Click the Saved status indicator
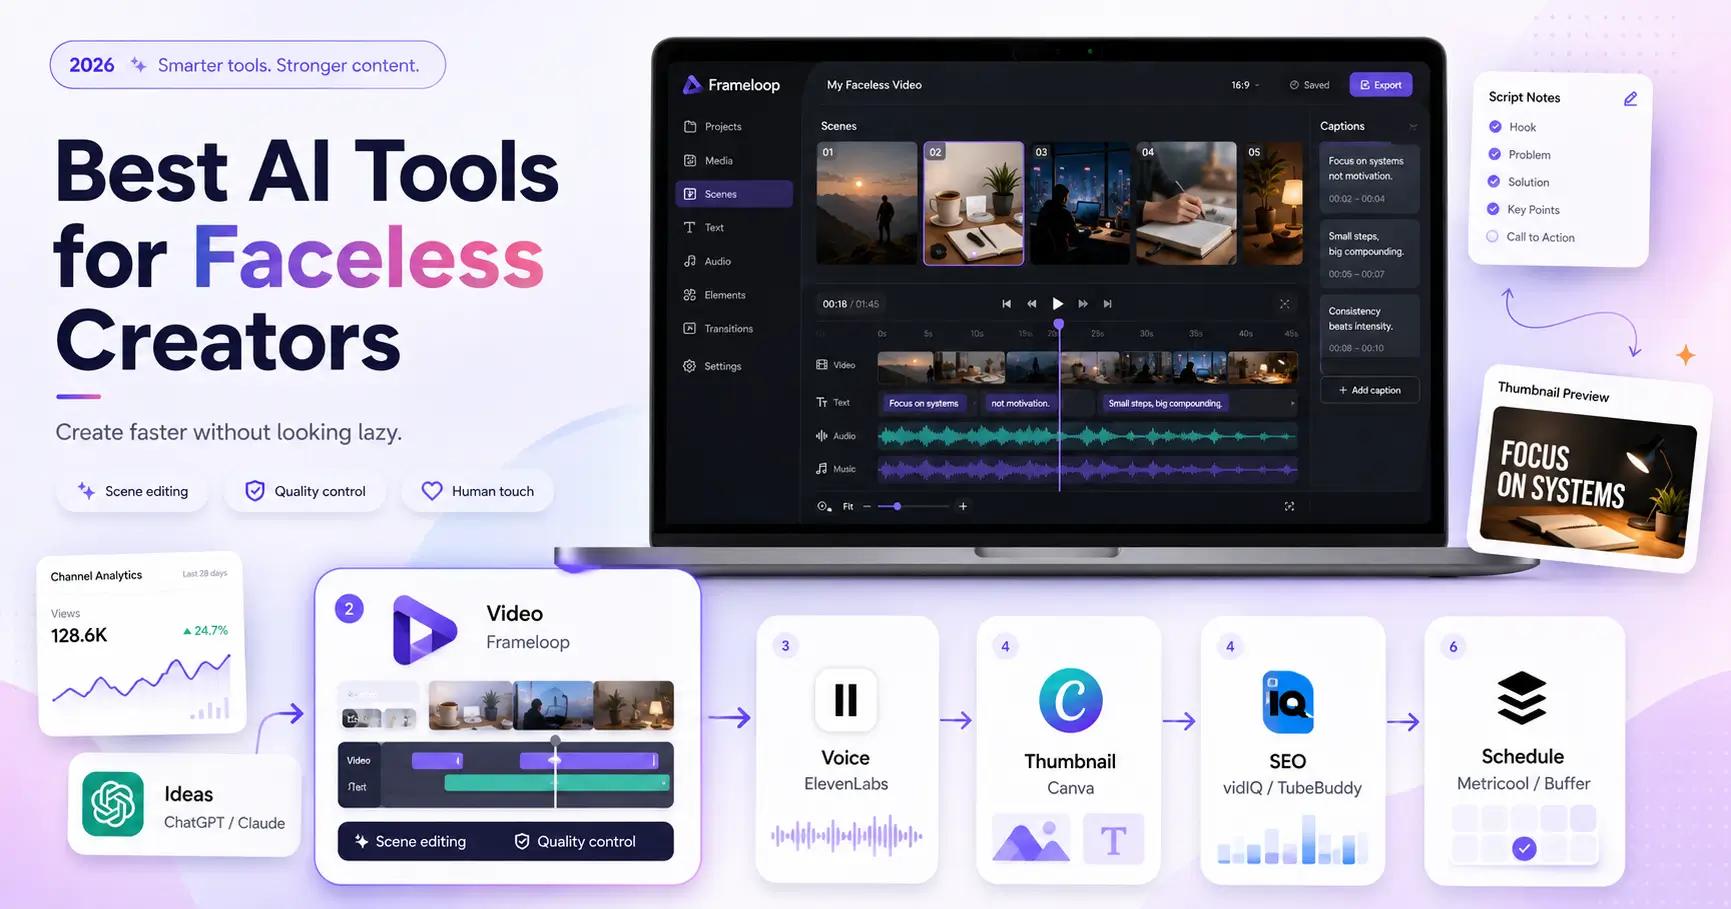This screenshot has width=1731, height=909. pyautogui.click(x=1309, y=85)
